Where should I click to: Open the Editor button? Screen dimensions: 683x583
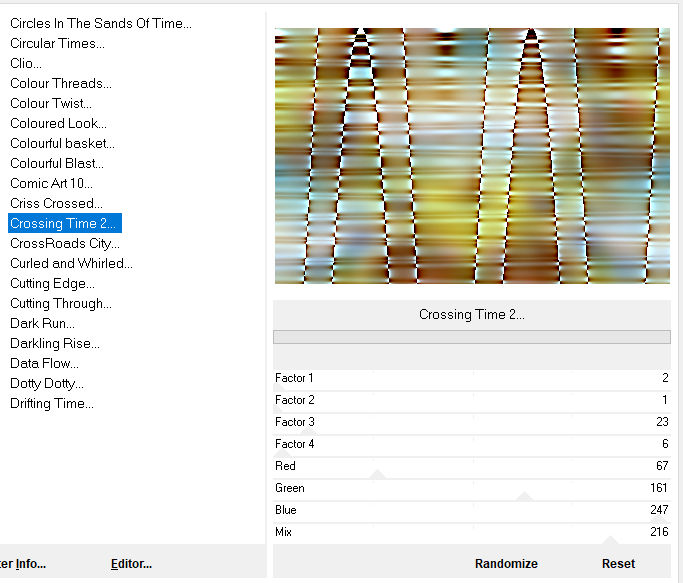tap(131, 564)
